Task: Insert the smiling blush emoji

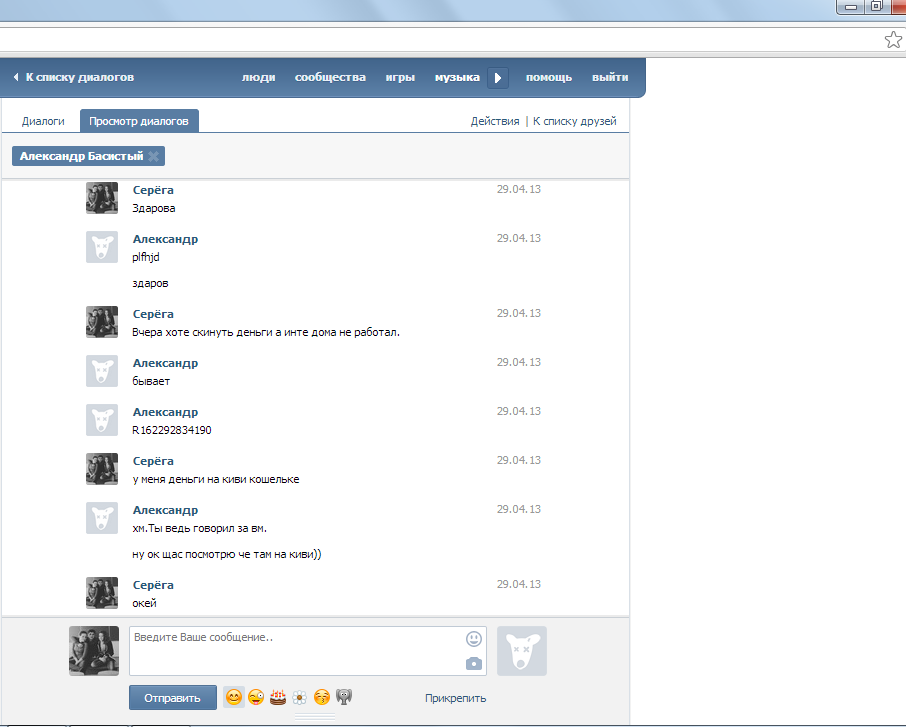Action: [x=234, y=698]
